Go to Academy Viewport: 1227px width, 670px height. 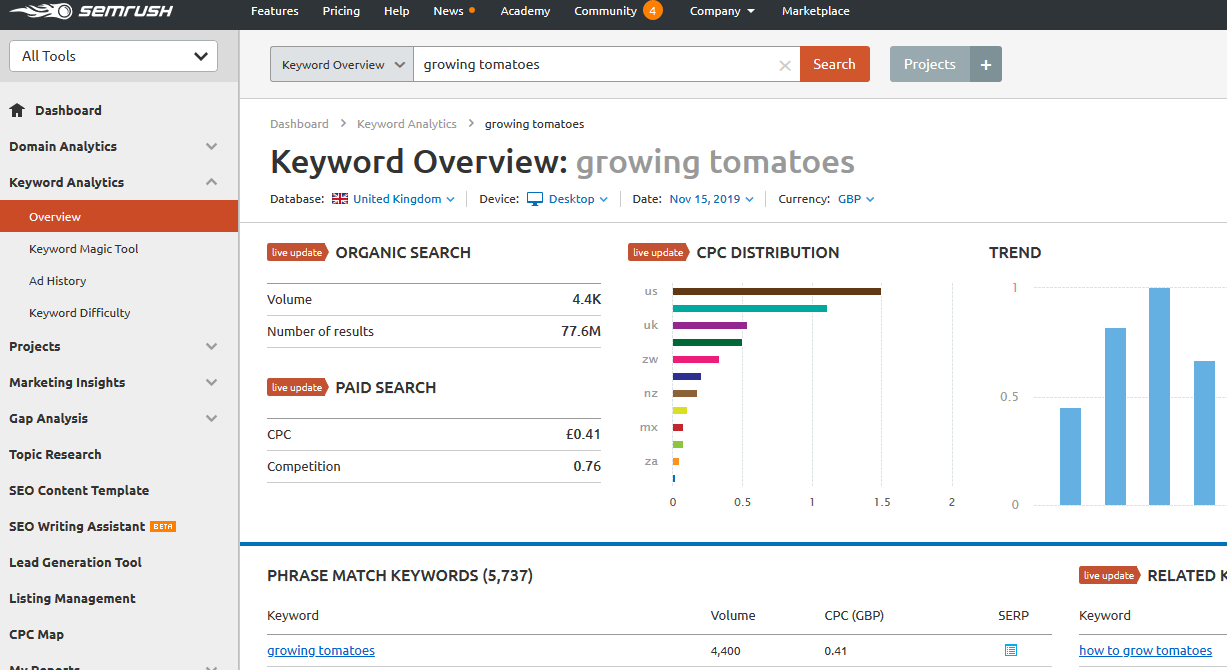(x=525, y=11)
